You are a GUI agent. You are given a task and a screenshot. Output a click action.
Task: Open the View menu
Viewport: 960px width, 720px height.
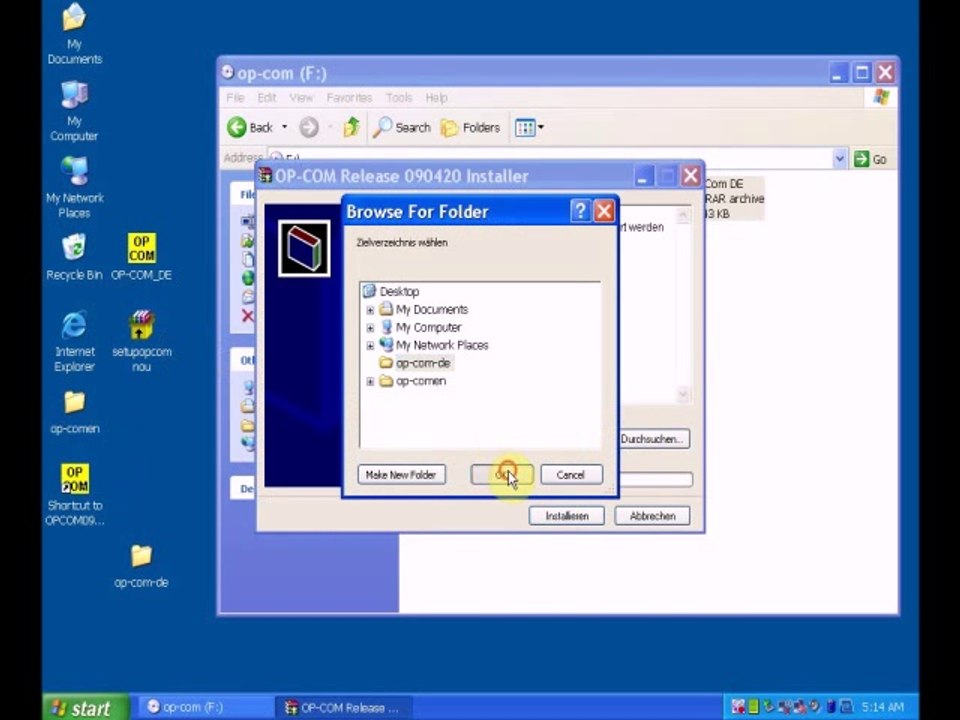point(301,97)
